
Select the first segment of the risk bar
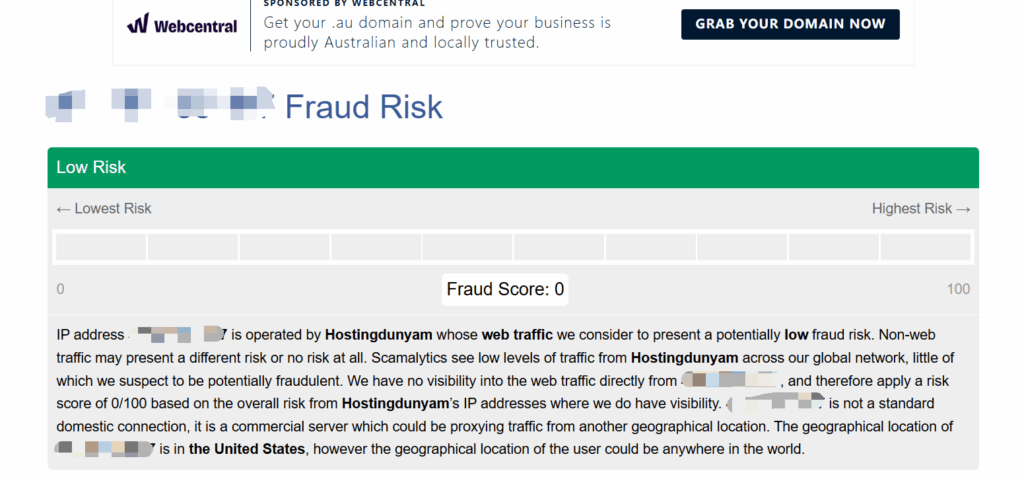point(101,247)
